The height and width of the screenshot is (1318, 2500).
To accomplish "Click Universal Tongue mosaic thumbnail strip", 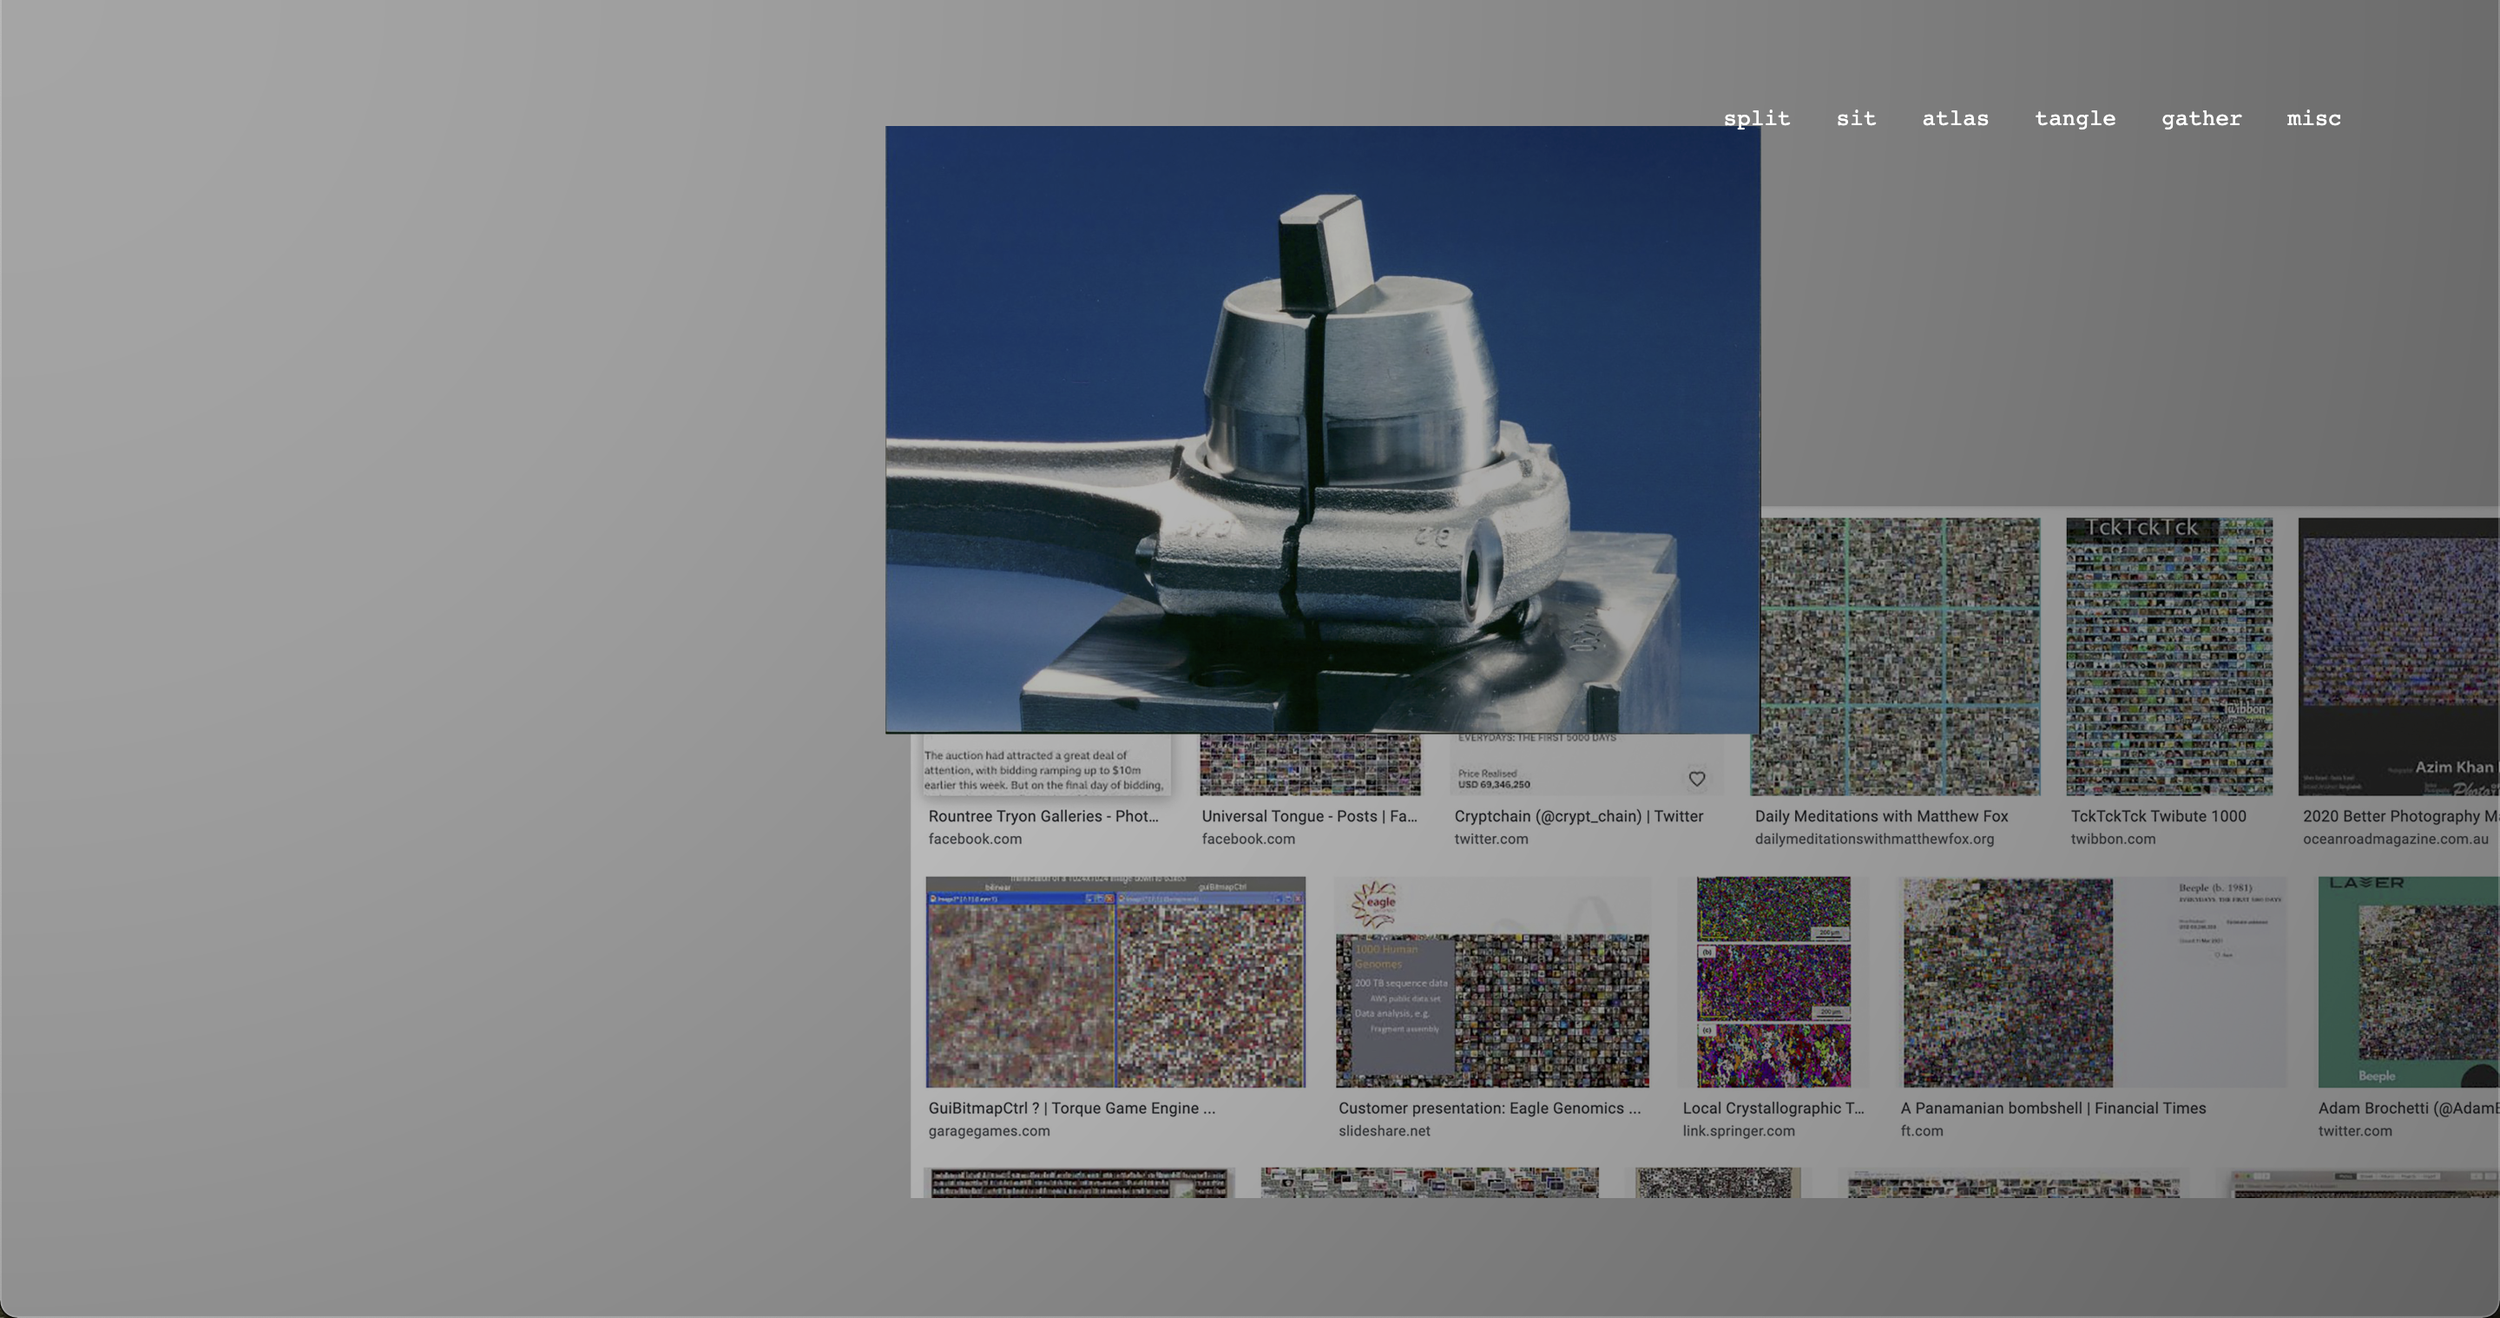I will [x=1309, y=764].
